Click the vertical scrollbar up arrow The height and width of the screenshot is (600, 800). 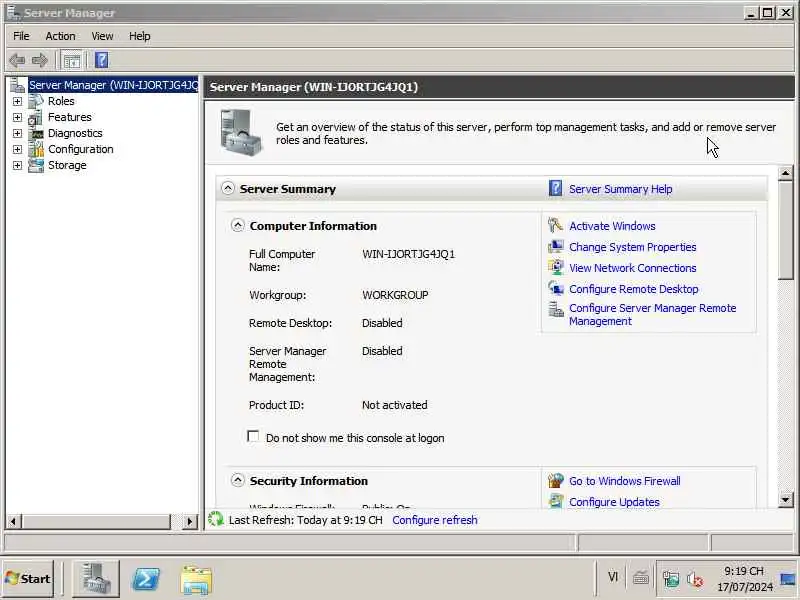786,173
